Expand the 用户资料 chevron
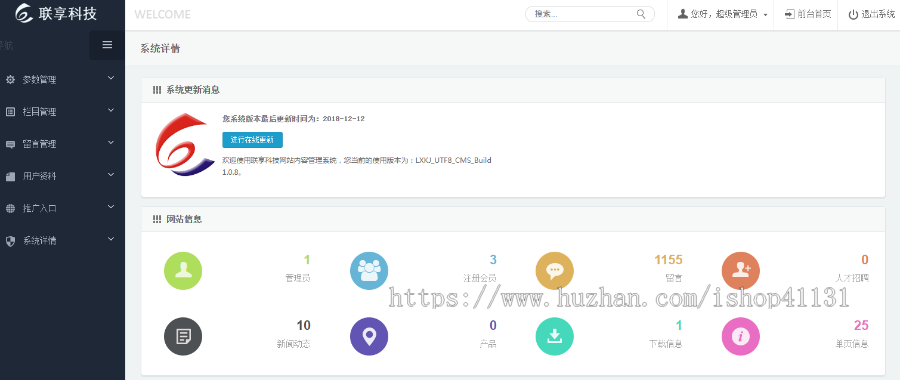 coord(111,175)
